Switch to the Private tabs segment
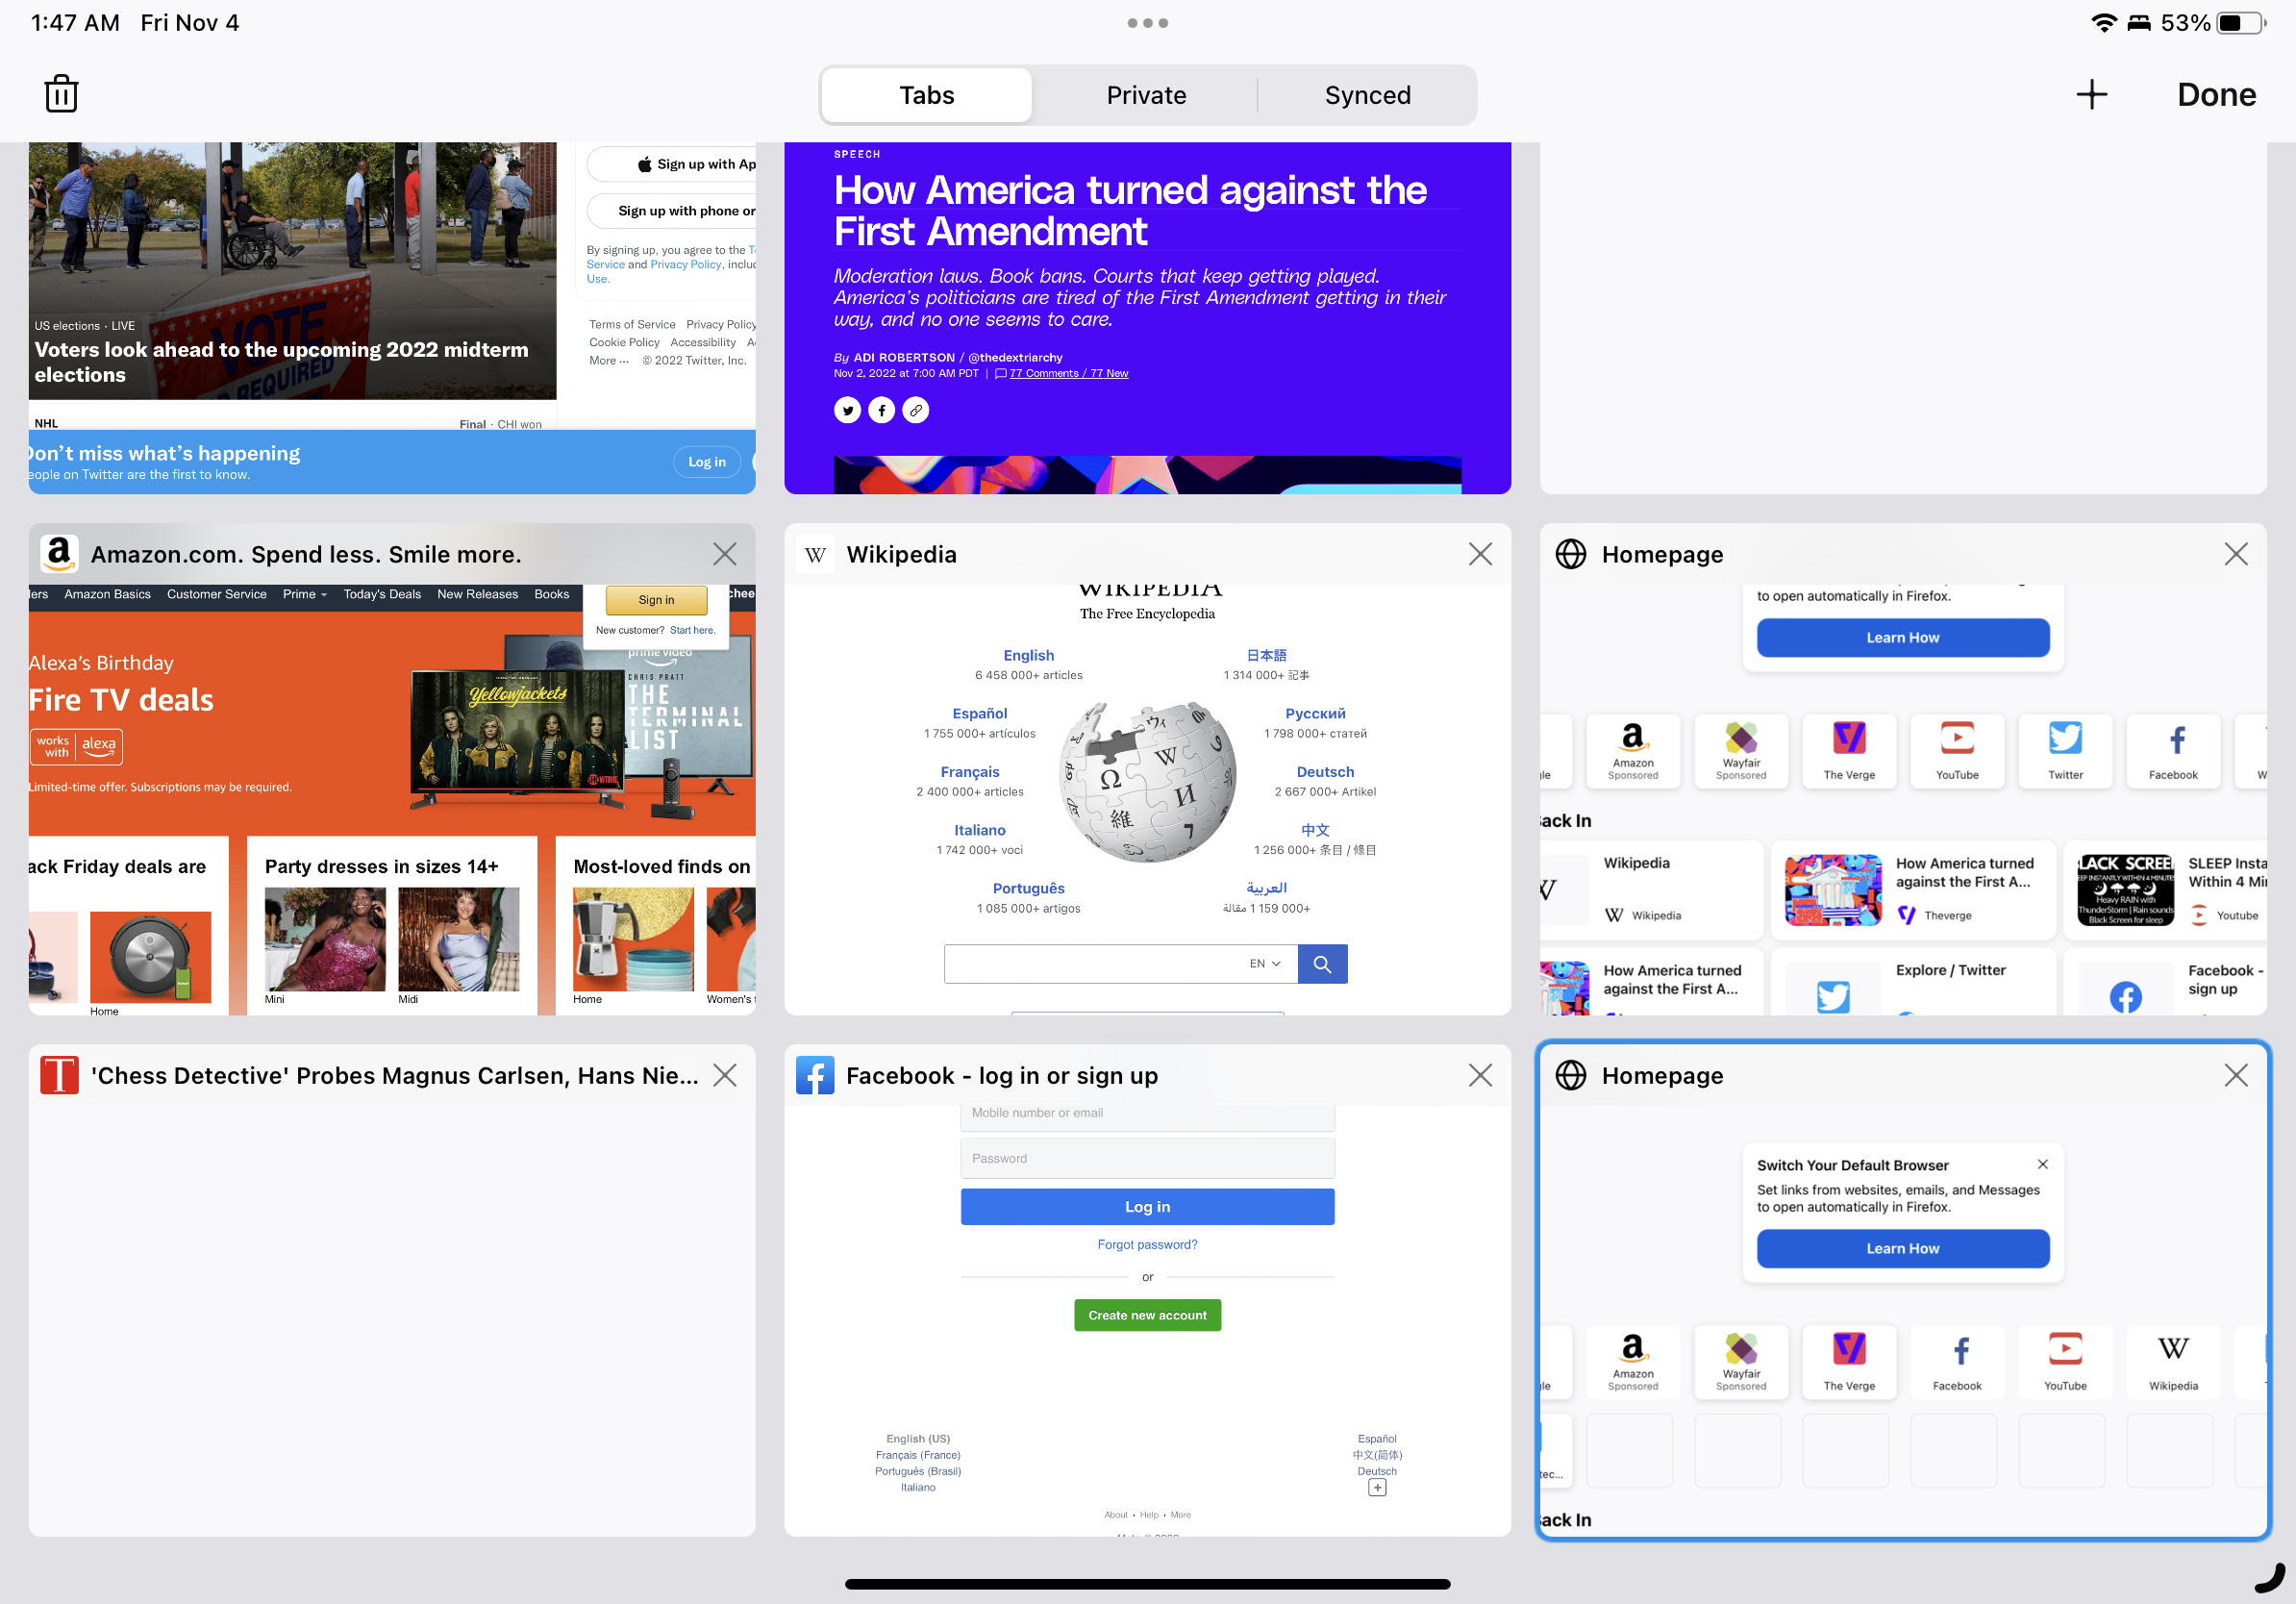Screen dimensions: 2296x1604 [x=1146, y=95]
